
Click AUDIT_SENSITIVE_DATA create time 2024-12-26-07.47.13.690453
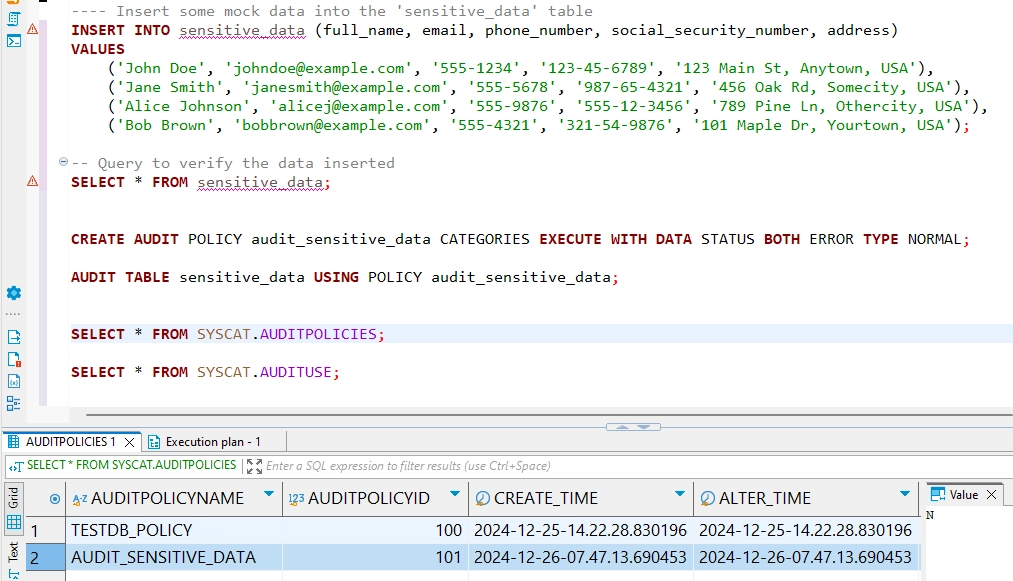[580, 557]
